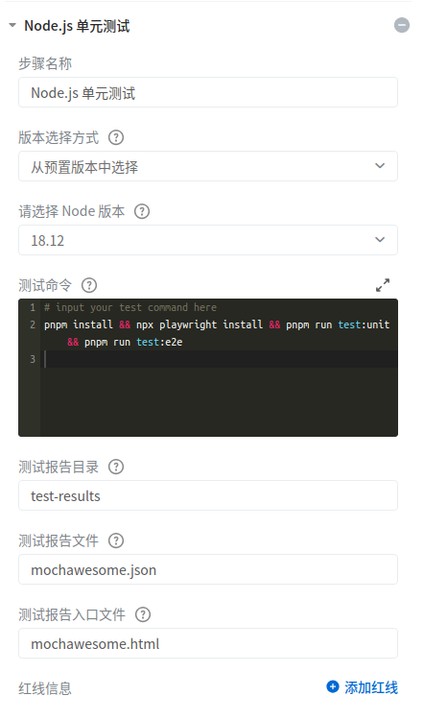Collapse the Node.js 单元测试 section triangle

coord(12,26)
